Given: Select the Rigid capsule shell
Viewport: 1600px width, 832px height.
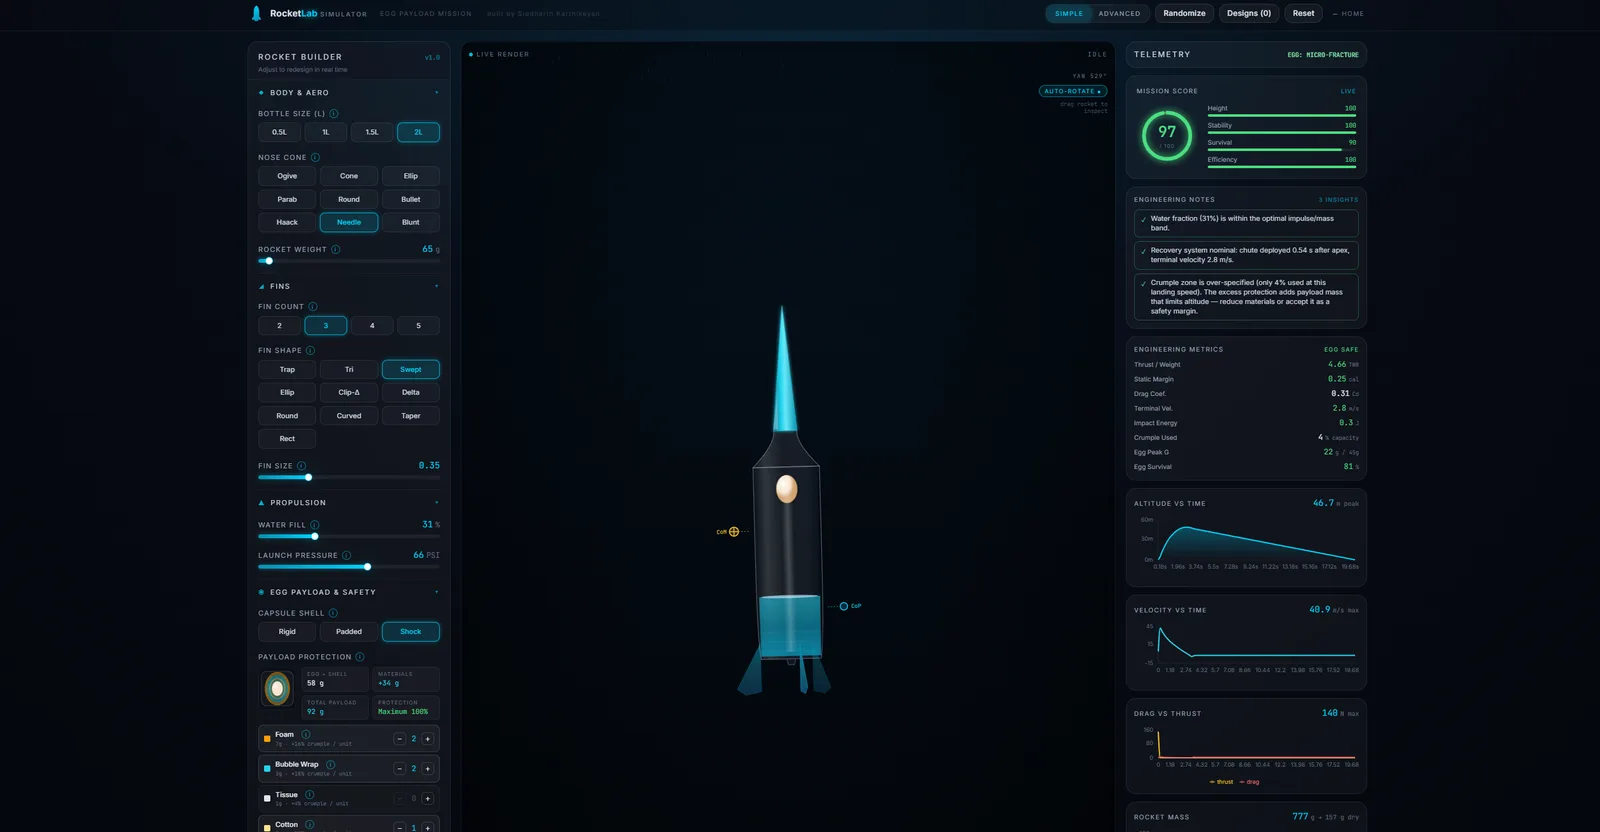Looking at the screenshot, I should click(287, 632).
